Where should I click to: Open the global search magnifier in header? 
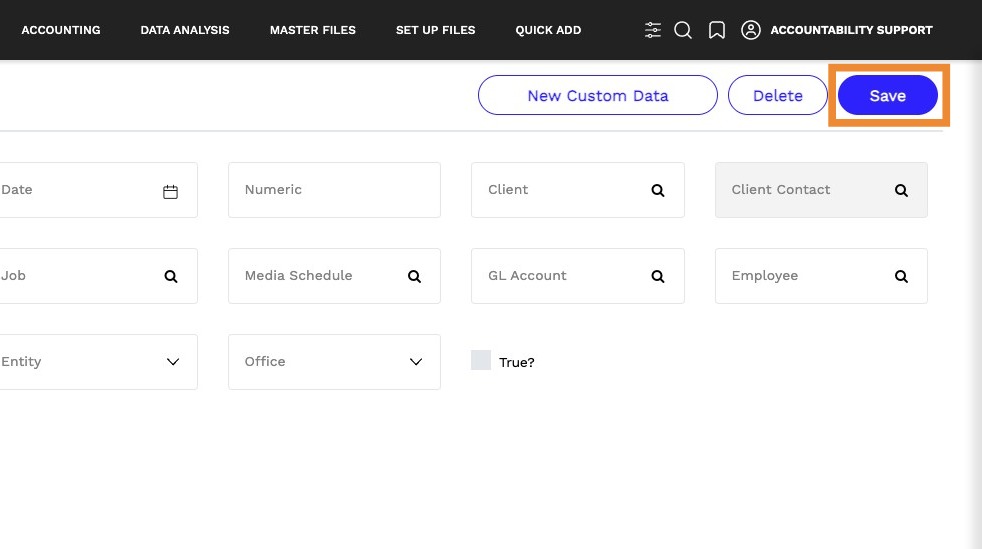[x=683, y=30]
